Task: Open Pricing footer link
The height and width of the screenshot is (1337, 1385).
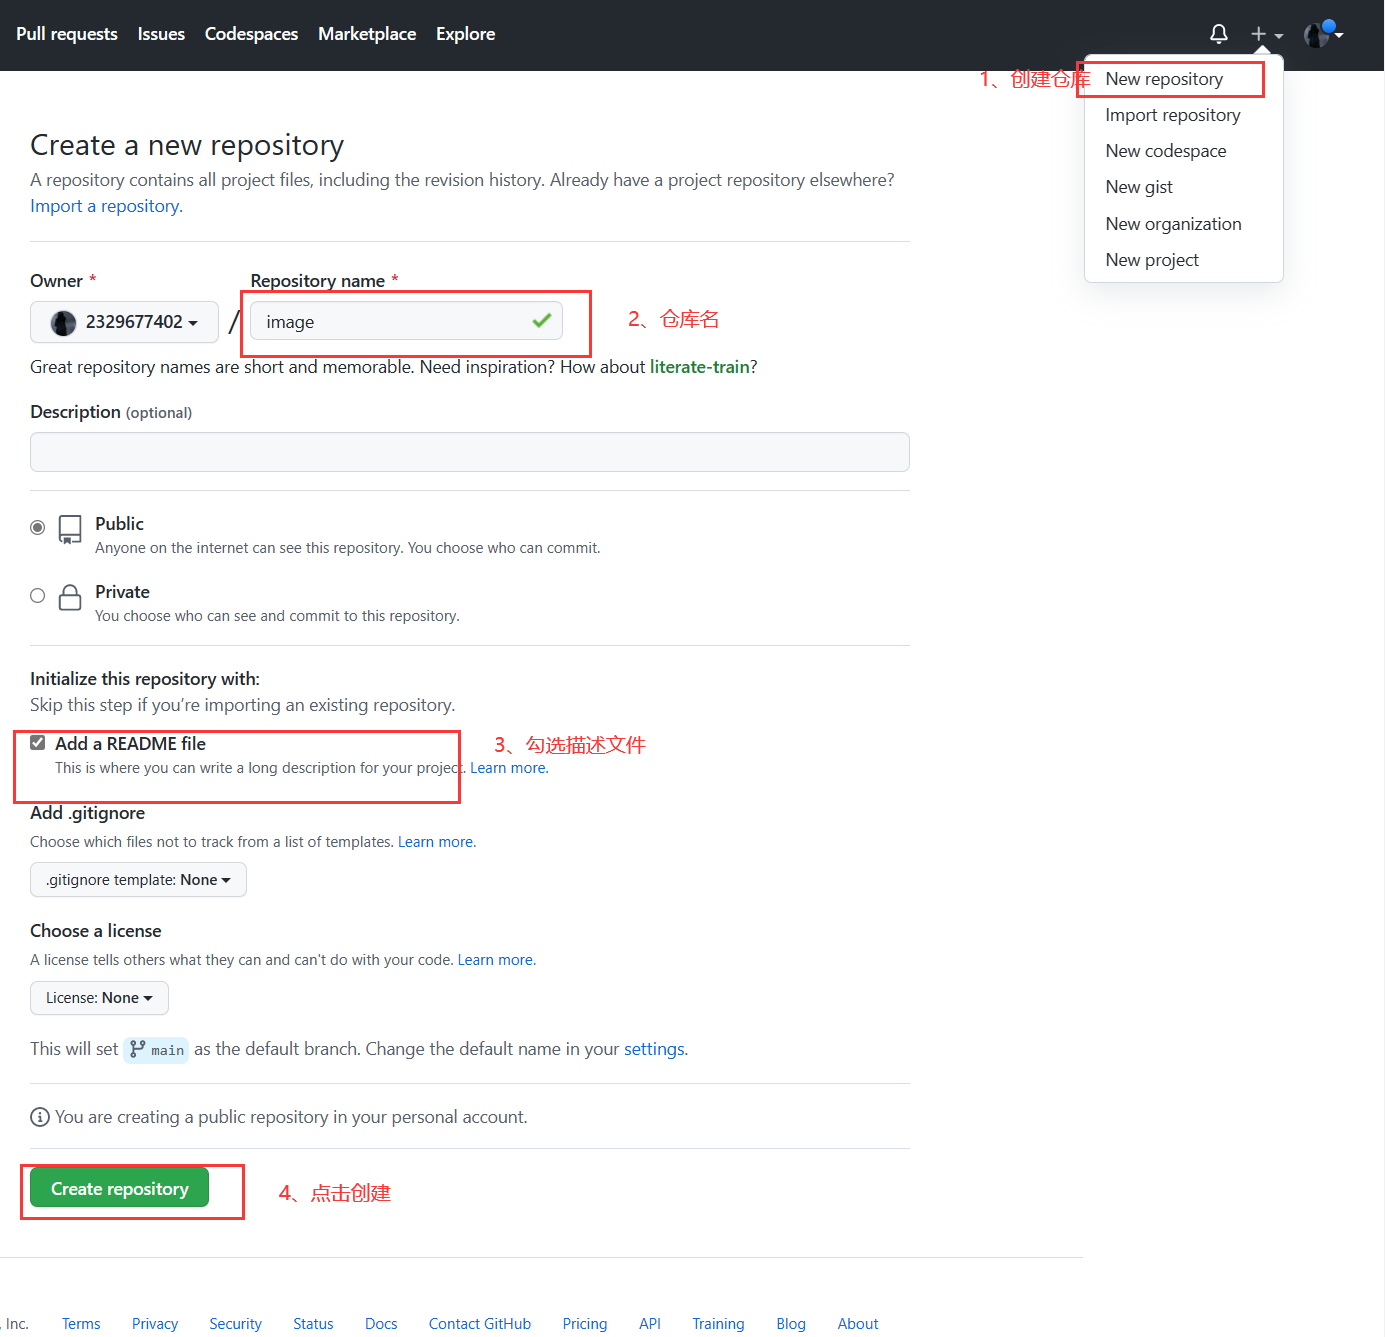Action: click(585, 1324)
